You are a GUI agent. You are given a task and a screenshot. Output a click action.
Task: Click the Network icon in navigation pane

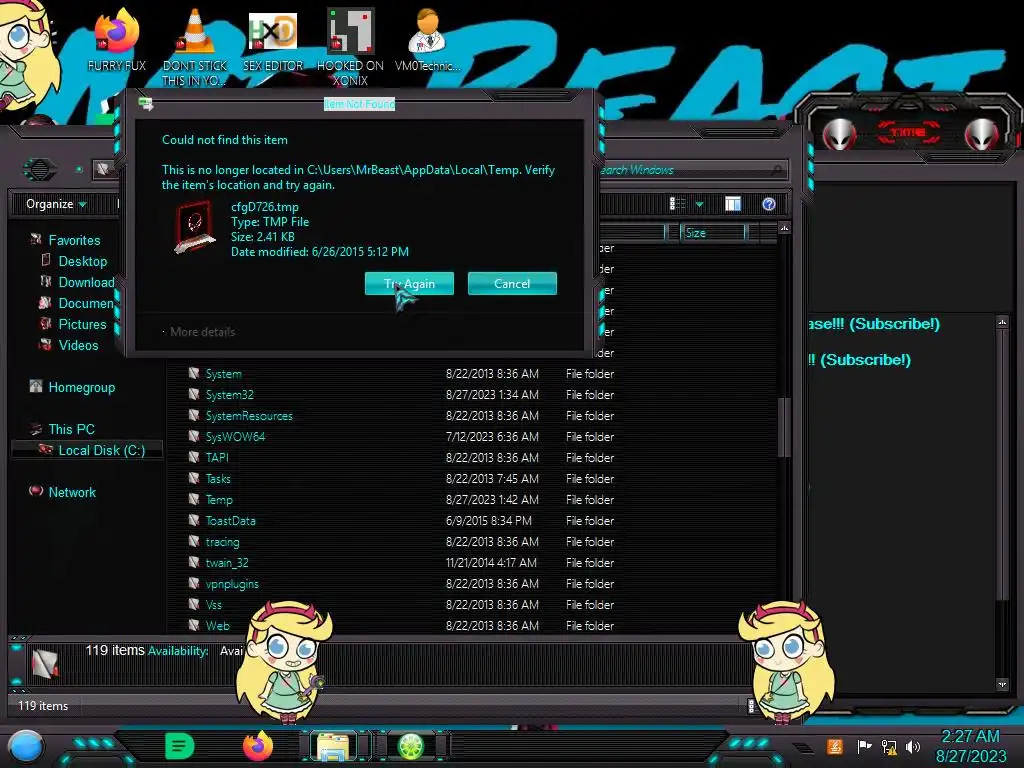click(x=36, y=491)
